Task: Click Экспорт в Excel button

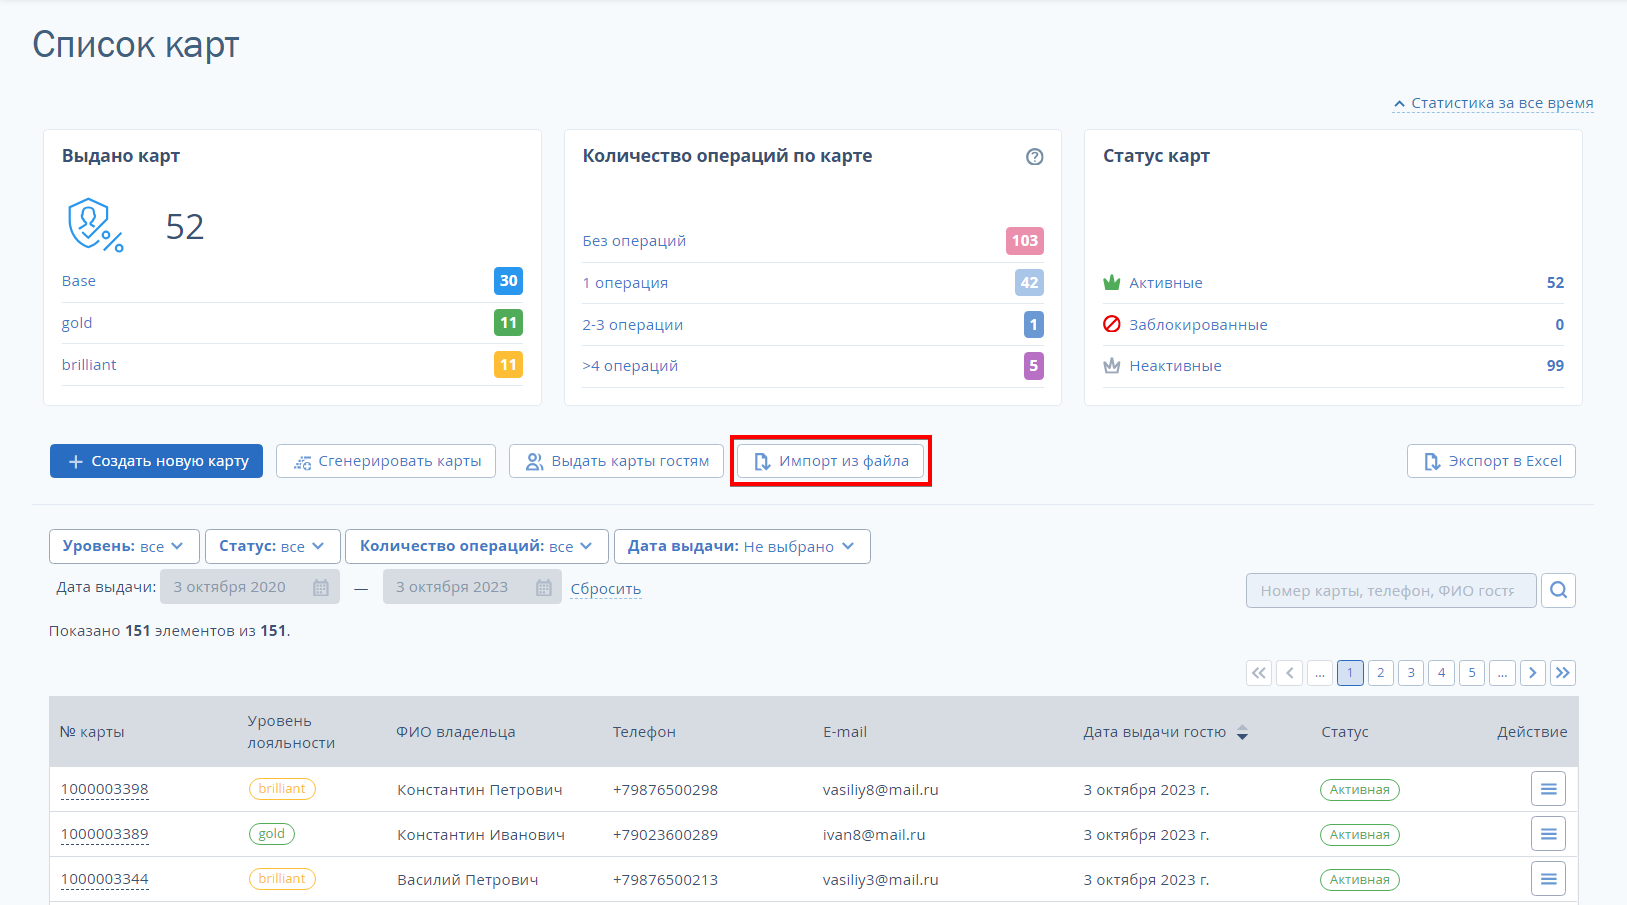Action: click(1491, 461)
